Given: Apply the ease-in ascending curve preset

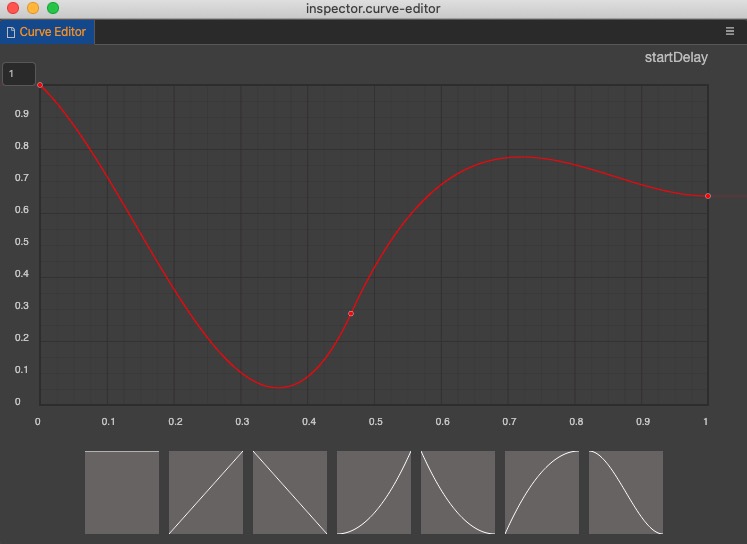Looking at the screenshot, I should tap(374, 492).
